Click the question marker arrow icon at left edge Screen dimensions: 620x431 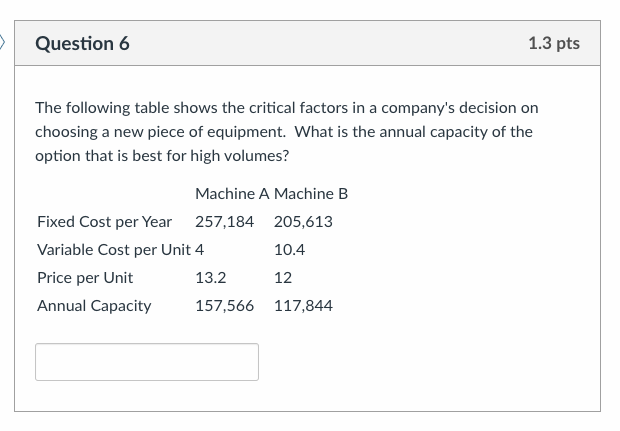coord(3,43)
